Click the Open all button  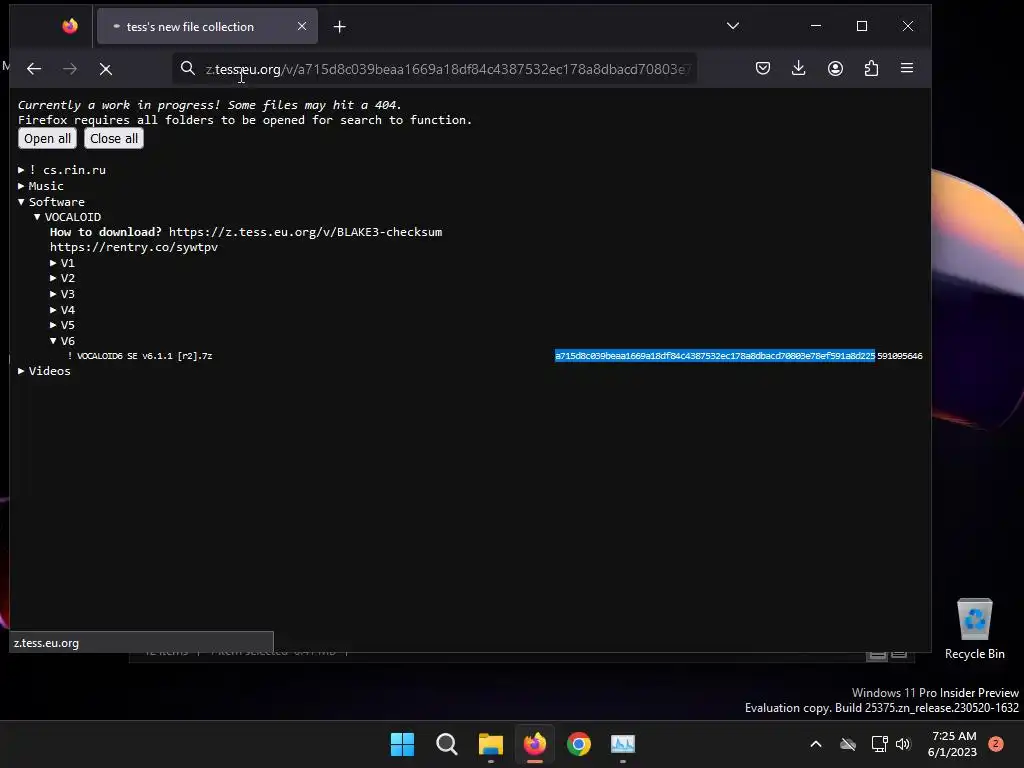(x=48, y=138)
